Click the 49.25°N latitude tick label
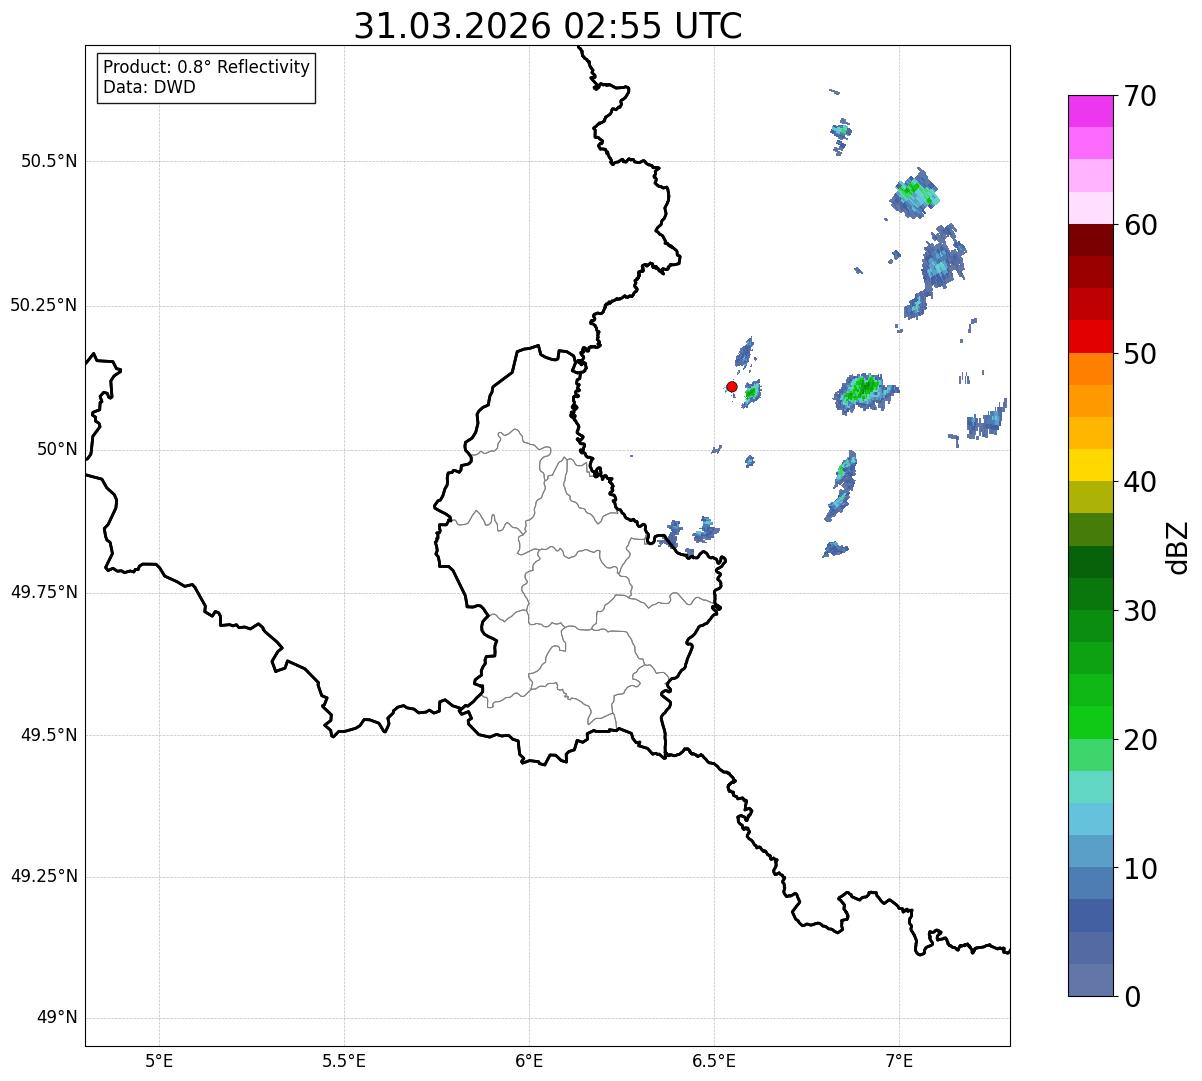 click(x=44, y=877)
